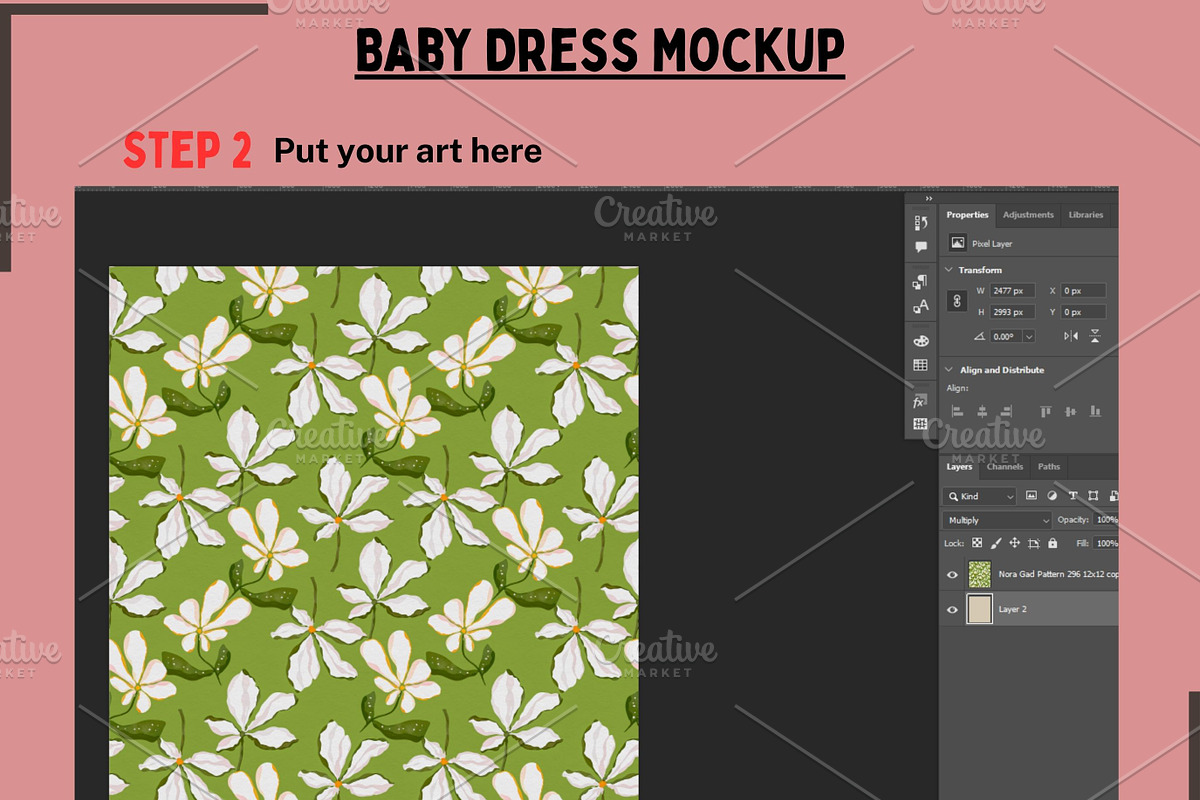This screenshot has width=1200, height=800.
Task: Collapse the Align and Distribute section
Action: pos(948,370)
